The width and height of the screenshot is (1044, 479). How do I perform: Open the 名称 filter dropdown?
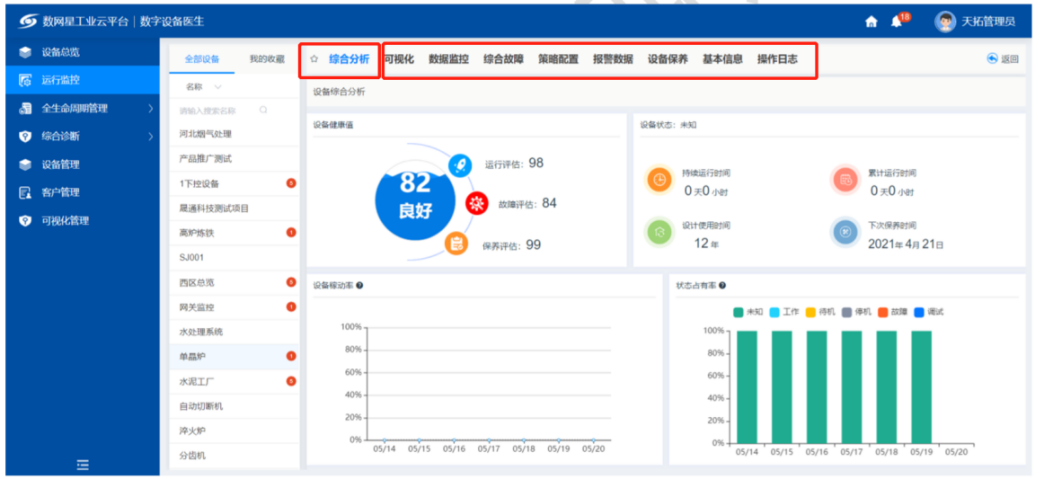[x=203, y=87]
